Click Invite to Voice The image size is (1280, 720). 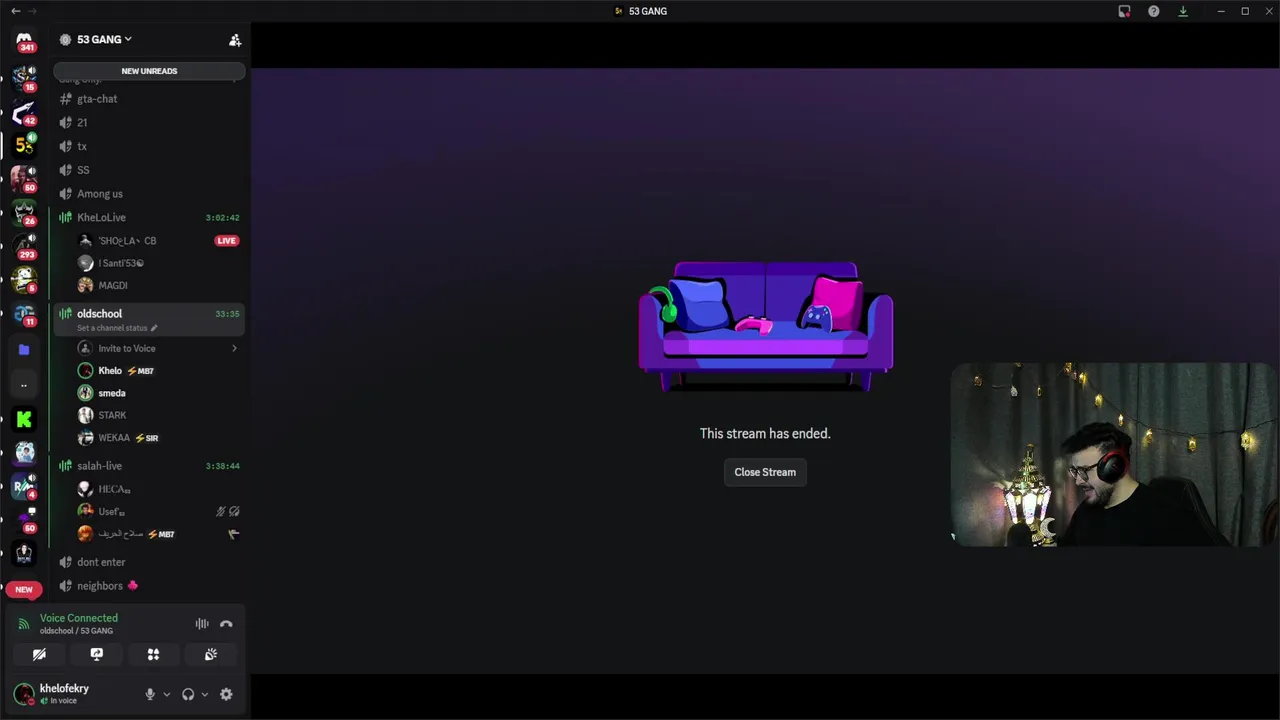(x=127, y=348)
